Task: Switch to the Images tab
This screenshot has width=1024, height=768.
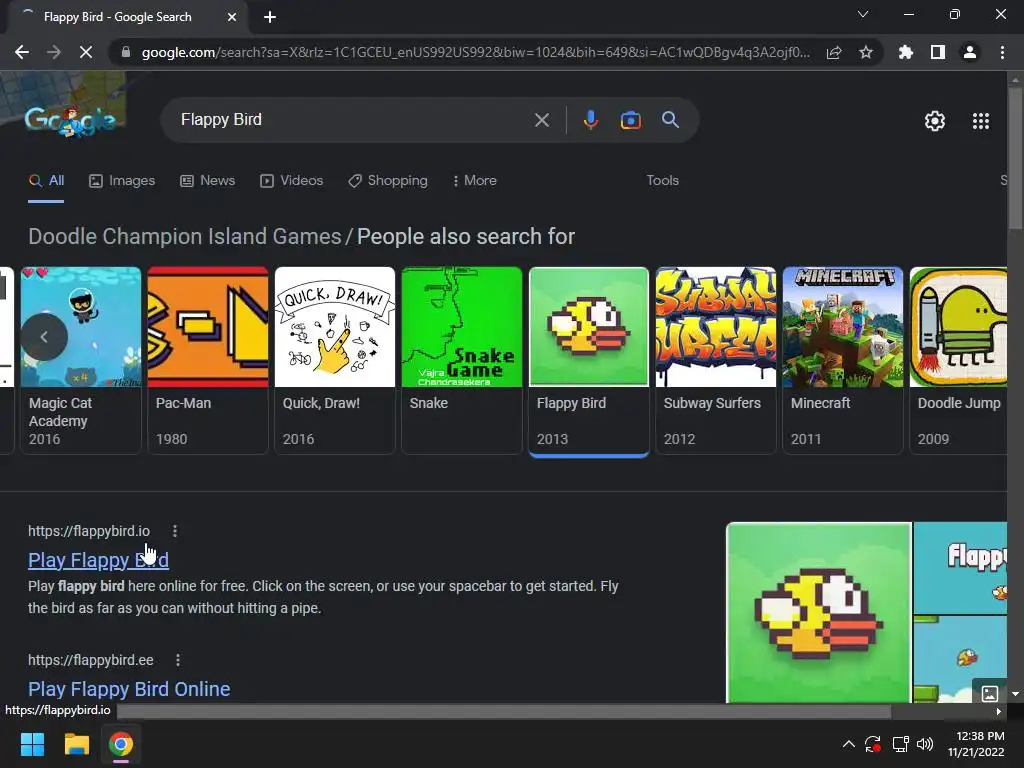Action: click(x=121, y=181)
